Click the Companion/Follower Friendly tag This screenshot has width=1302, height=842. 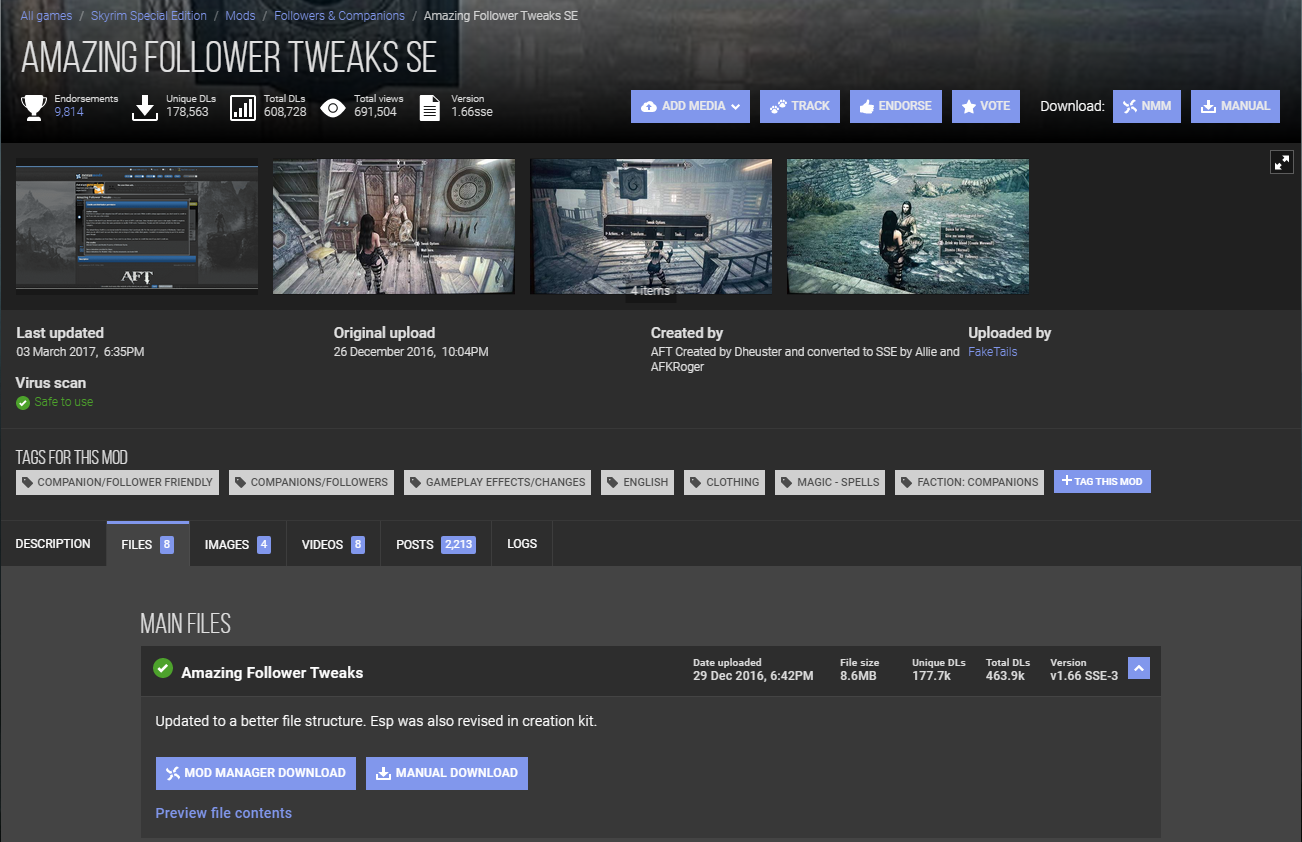[x=117, y=482]
